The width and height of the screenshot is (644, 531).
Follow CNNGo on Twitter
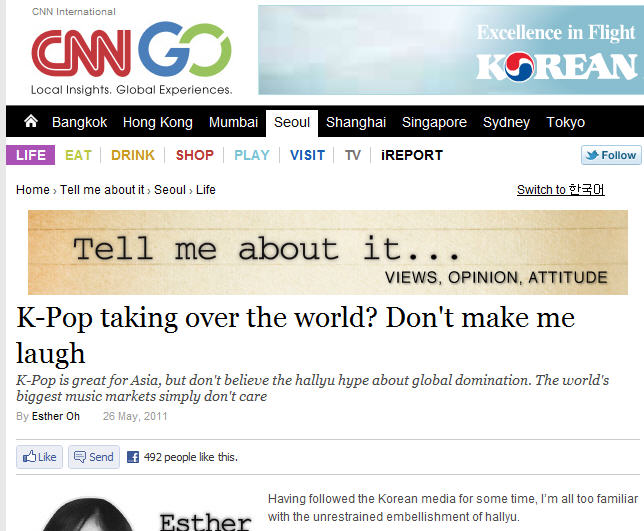[x=610, y=155]
